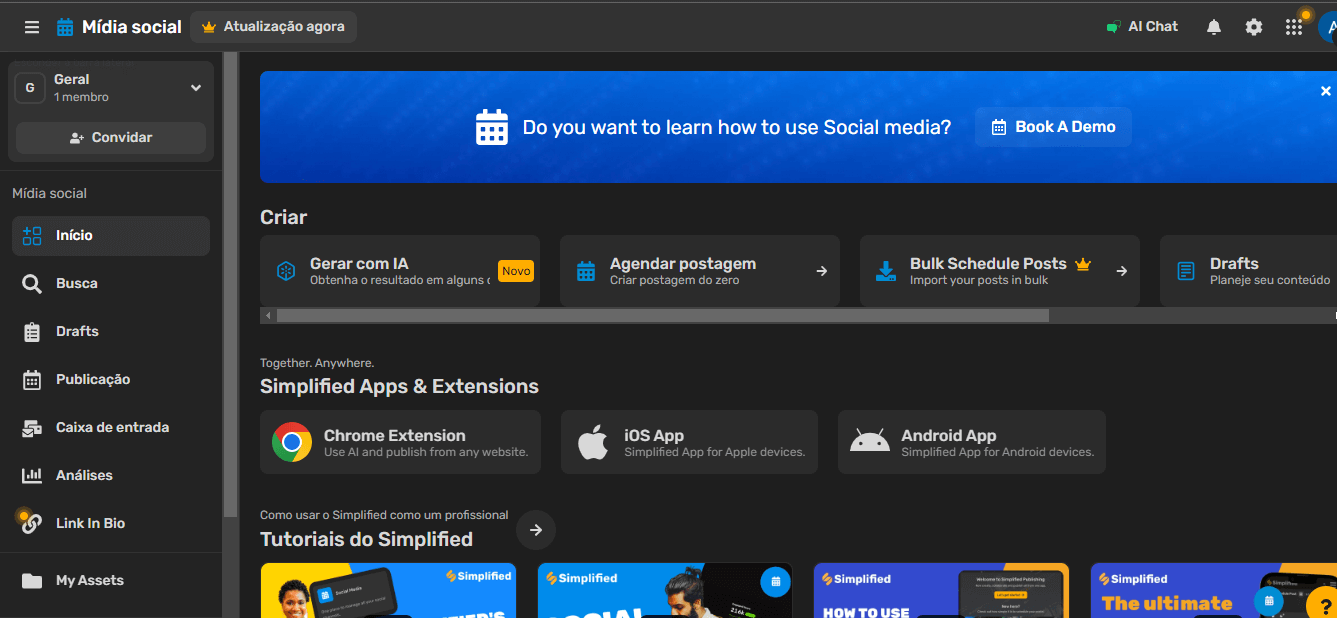Open the AI Chat assistant
Screen dimensions: 1337x618
1142,27
